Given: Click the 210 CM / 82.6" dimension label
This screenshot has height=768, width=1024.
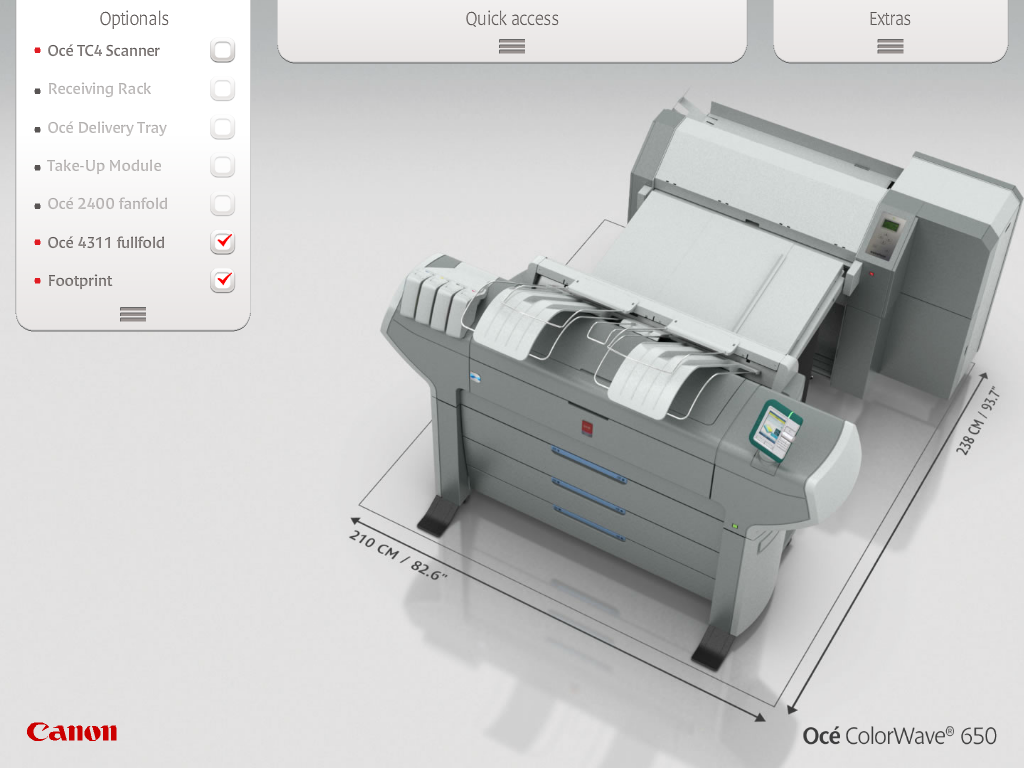Looking at the screenshot, I should (x=398, y=555).
